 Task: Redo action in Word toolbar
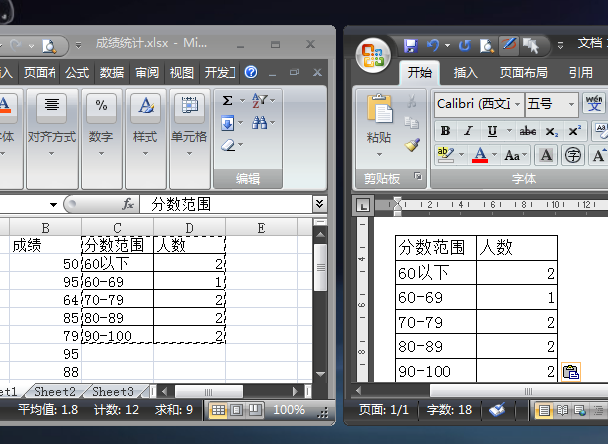click(464, 46)
